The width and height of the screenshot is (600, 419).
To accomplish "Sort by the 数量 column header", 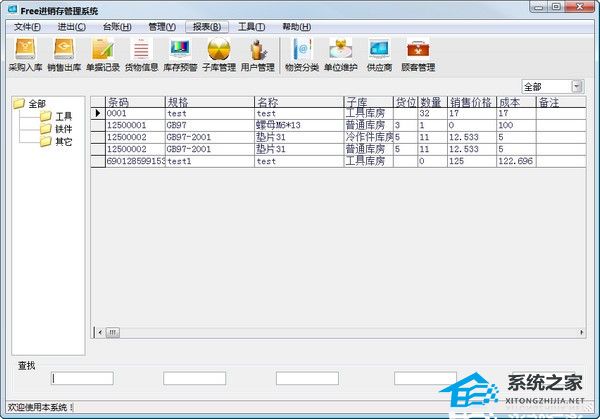I will click(432, 102).
